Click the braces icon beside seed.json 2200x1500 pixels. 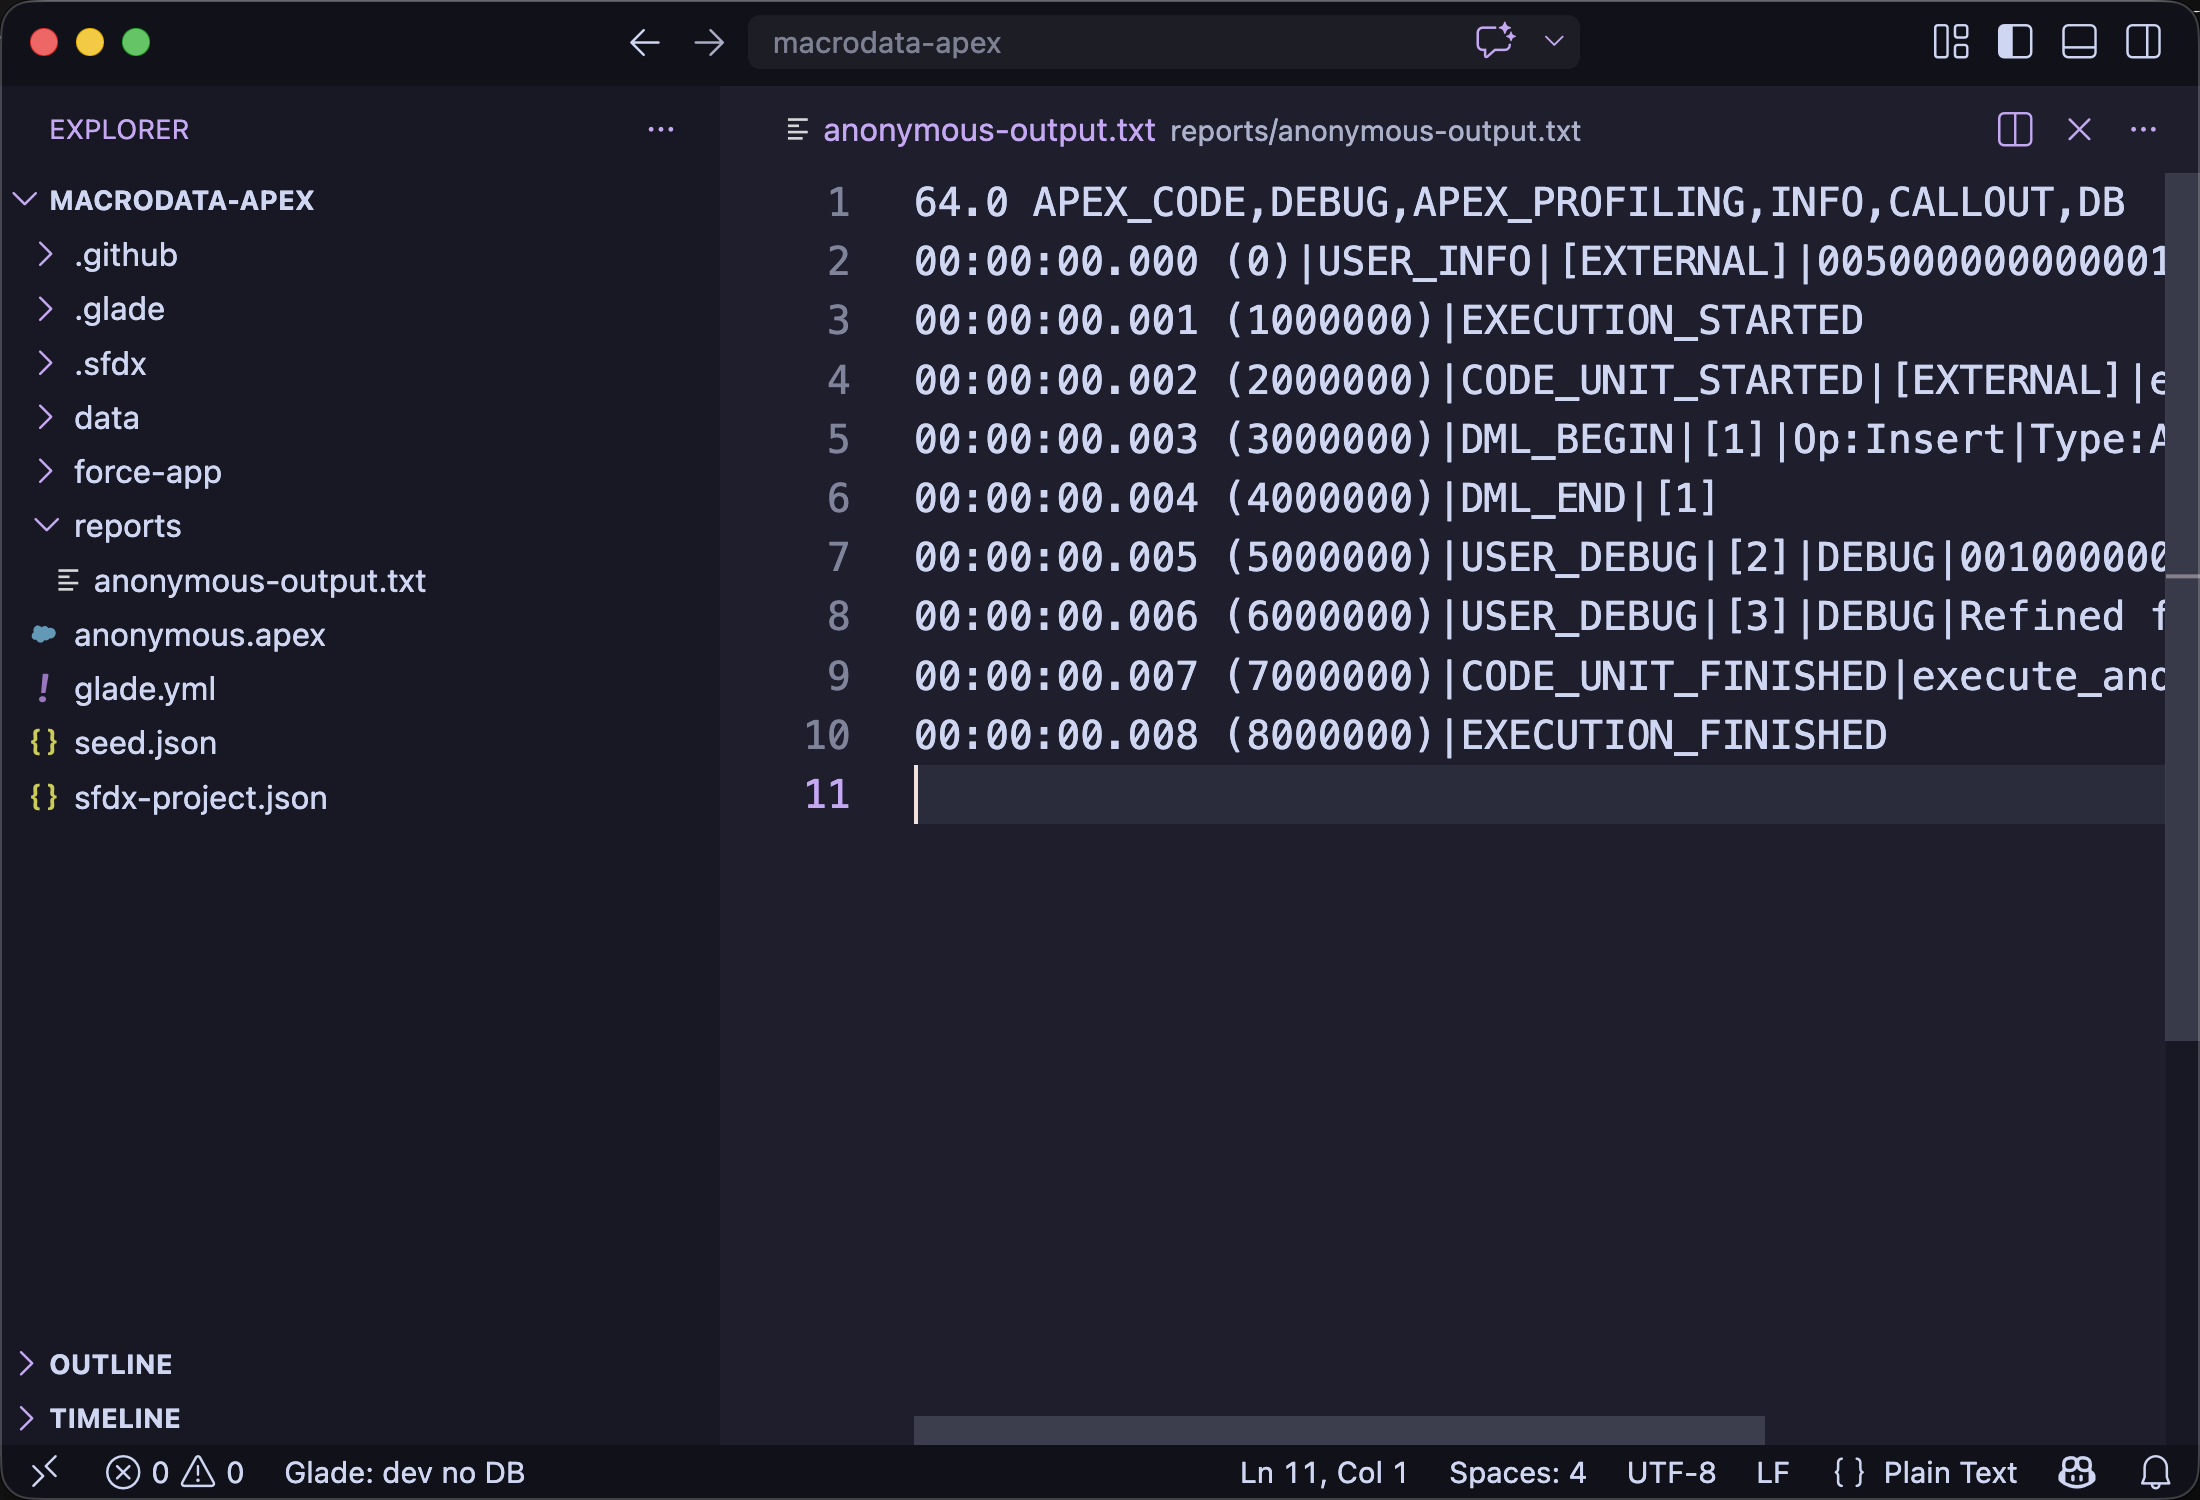pyautogui.click(x=44, y=742)
